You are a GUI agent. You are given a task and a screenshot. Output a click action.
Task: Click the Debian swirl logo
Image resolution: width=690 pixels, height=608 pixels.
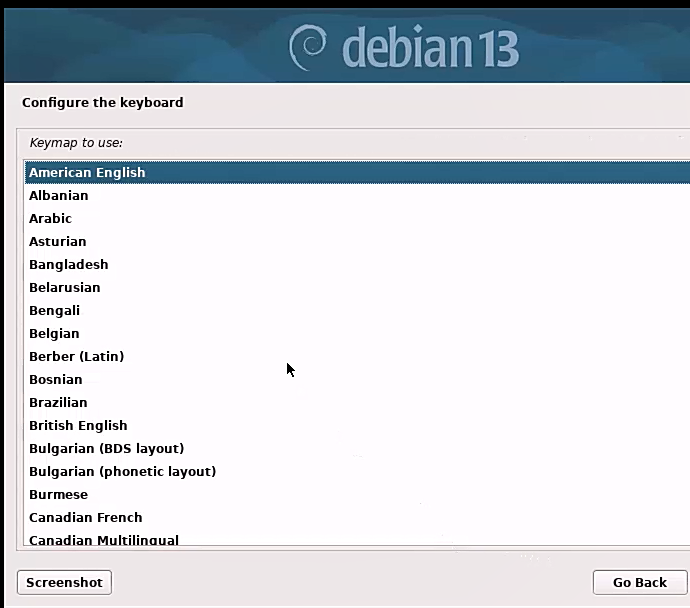pos(309,46)
